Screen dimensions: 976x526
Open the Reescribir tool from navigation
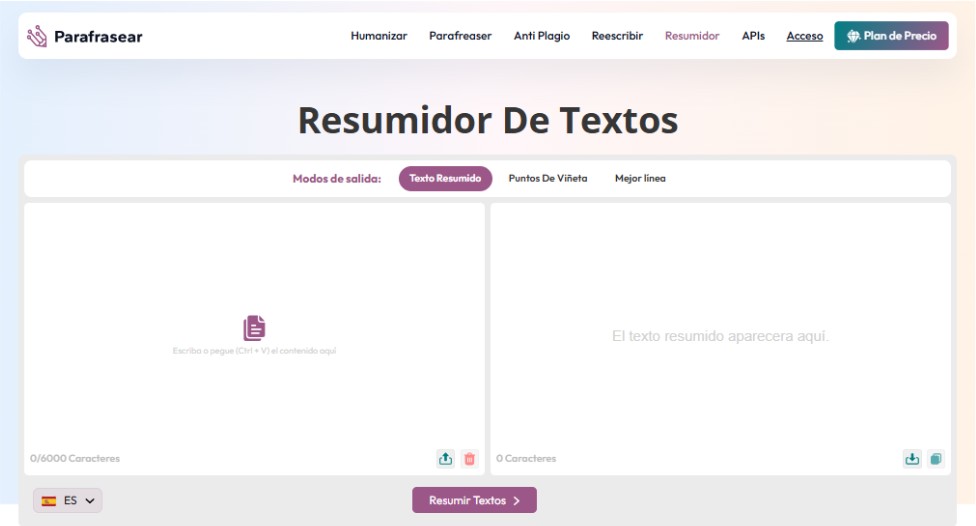pyautogui.click(x=617, y=36)
